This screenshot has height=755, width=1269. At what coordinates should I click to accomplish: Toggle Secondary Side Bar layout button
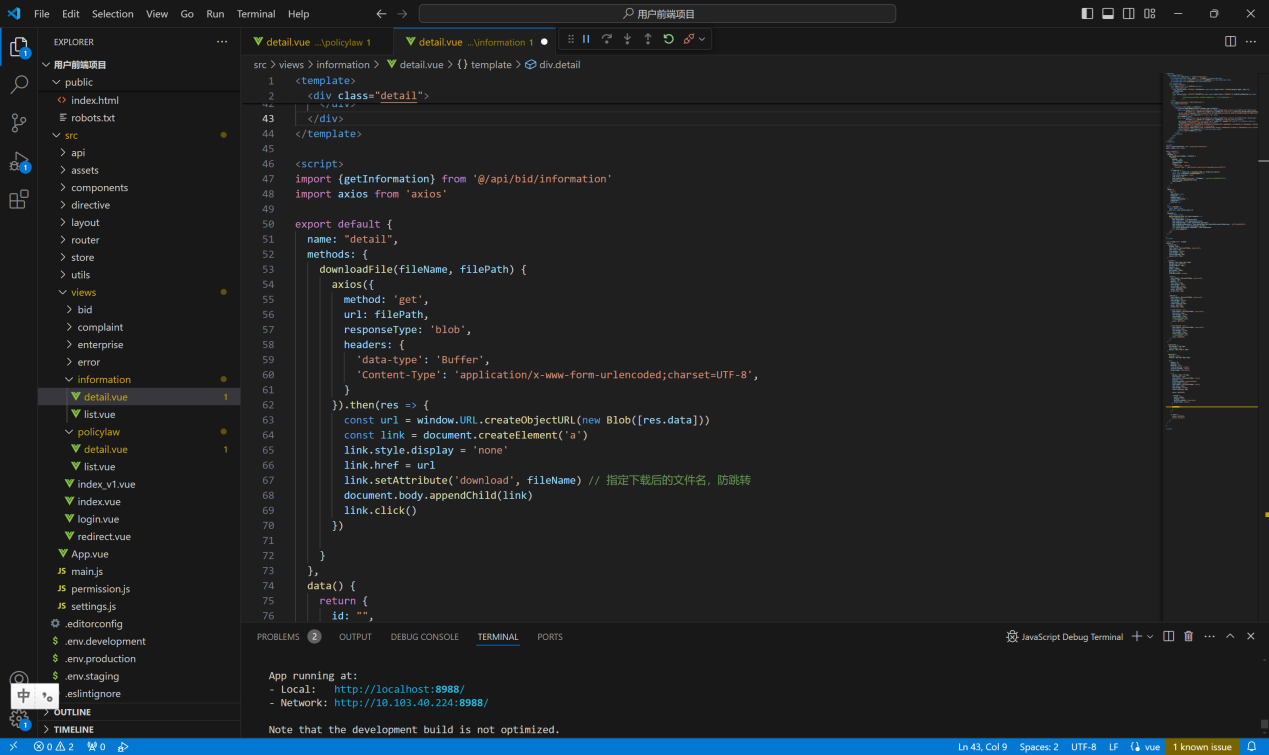coord(1129,14)
